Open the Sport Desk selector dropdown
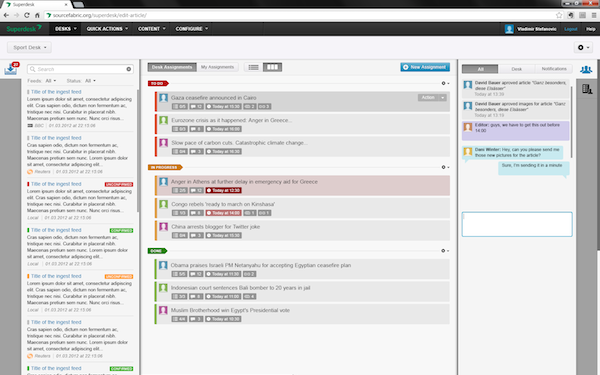600x375 pixels. pos(29,47)
